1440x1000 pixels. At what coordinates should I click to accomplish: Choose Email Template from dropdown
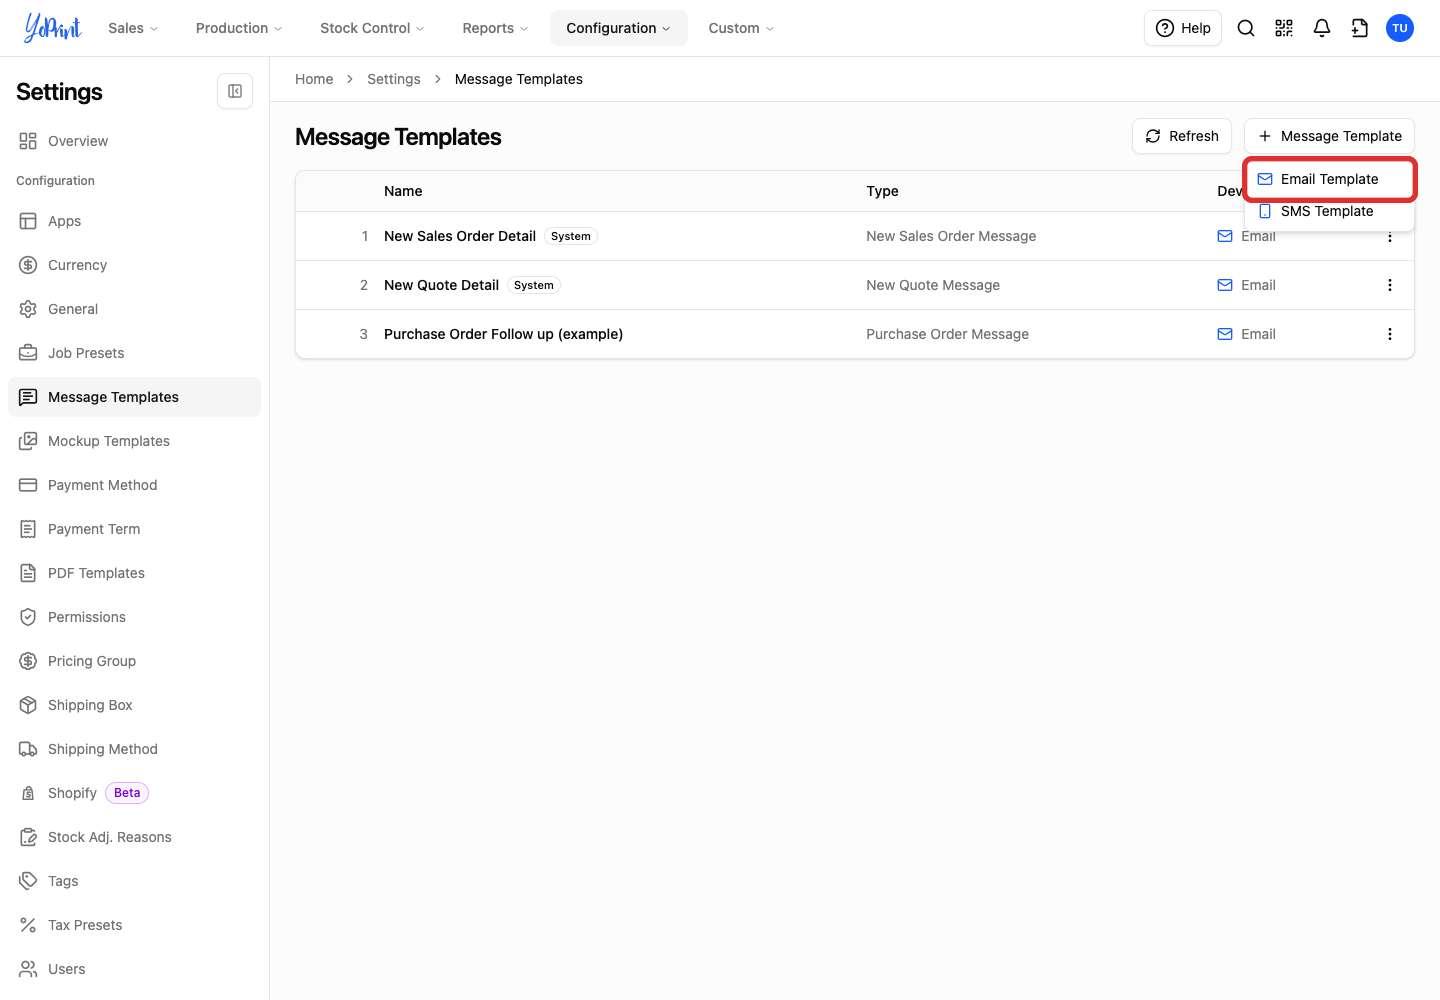(1330, 179)
